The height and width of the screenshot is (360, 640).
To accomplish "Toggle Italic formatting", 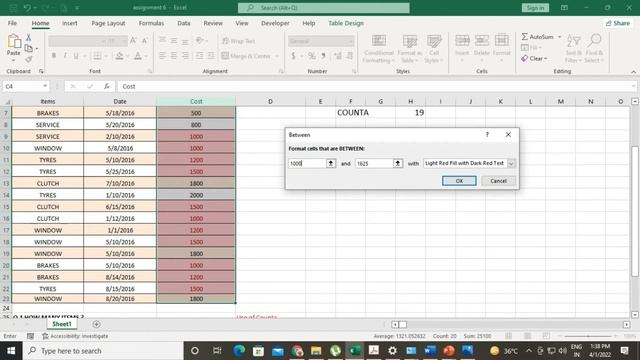I will [x=64, y=56].
